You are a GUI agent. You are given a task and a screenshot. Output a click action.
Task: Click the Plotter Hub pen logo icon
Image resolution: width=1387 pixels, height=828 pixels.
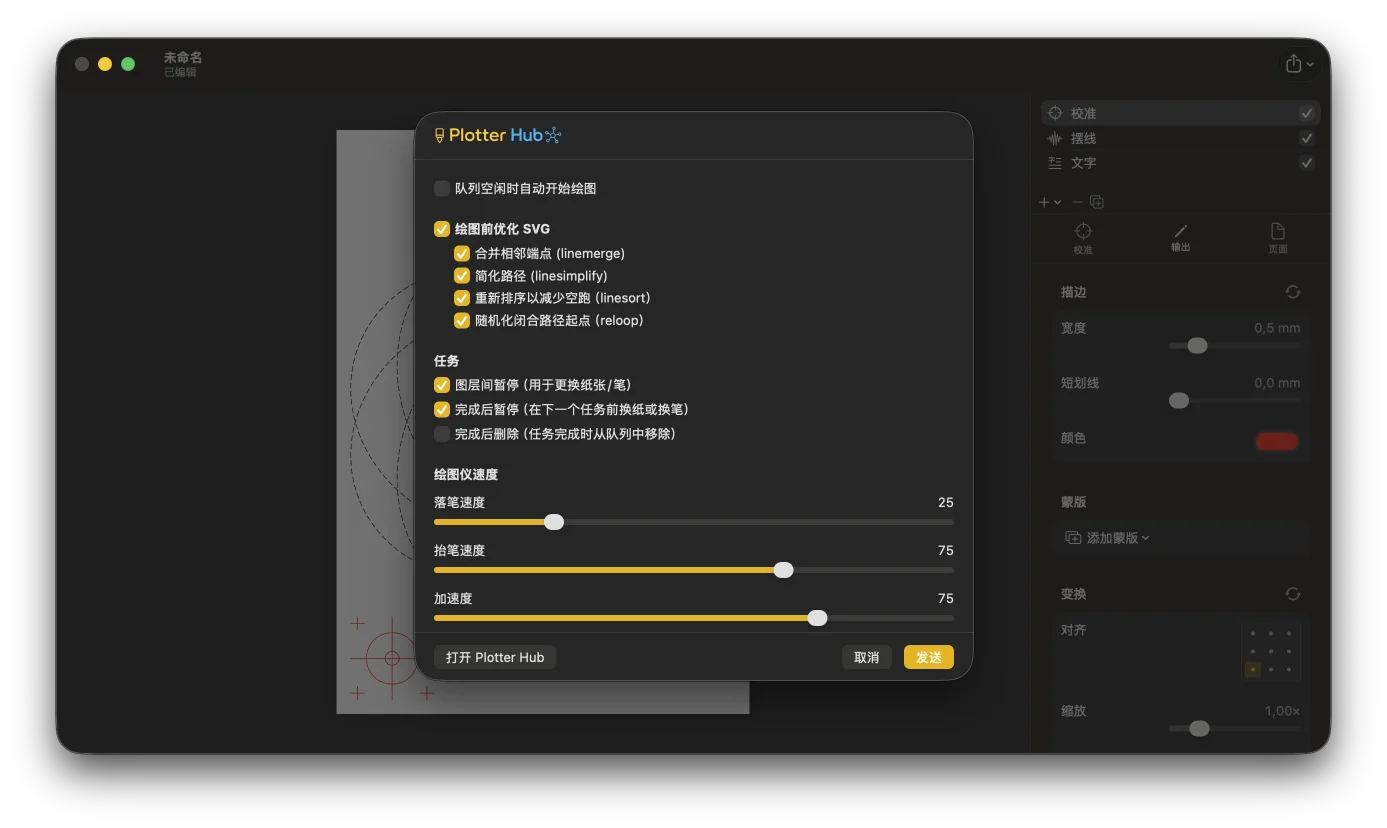(439, 135)
